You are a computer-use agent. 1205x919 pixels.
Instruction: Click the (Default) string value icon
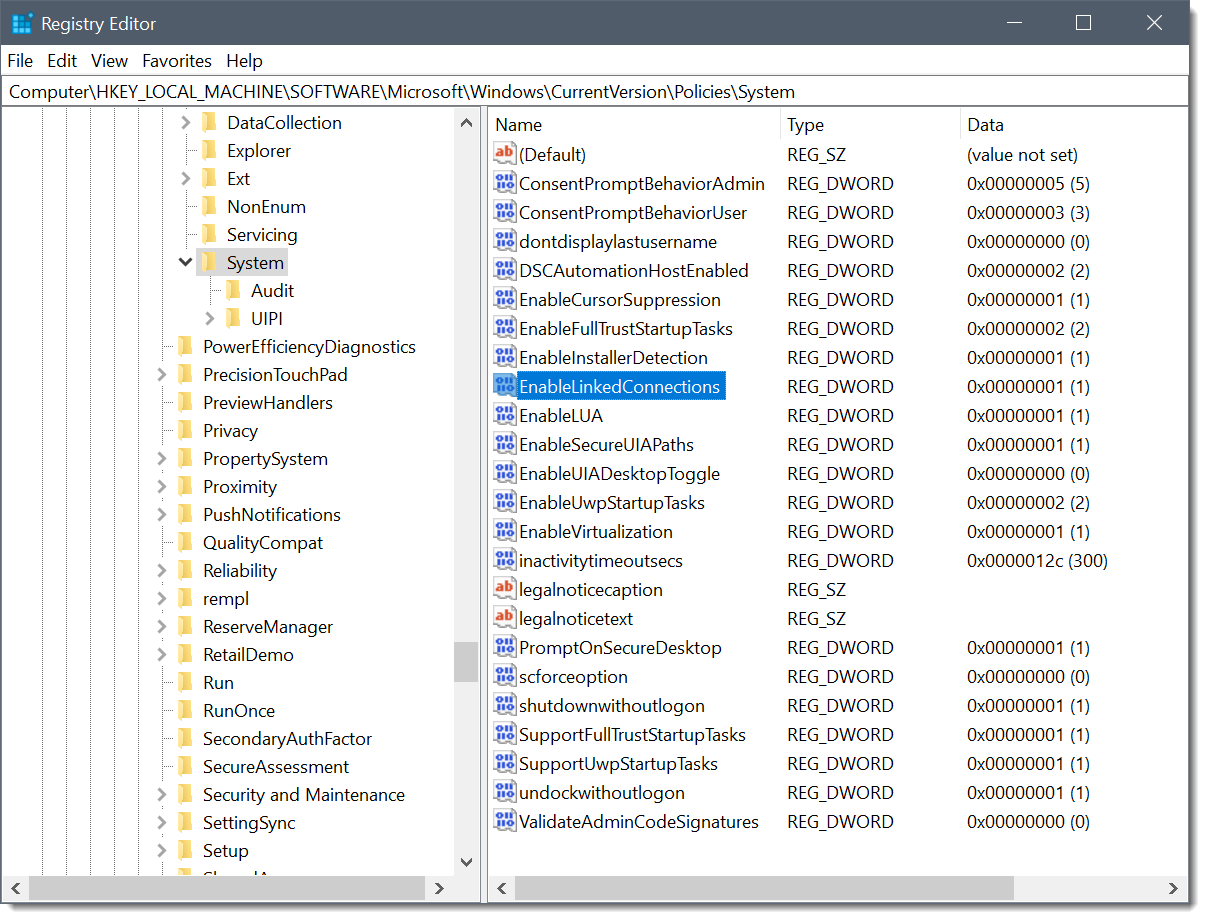[x=504, y=154]
